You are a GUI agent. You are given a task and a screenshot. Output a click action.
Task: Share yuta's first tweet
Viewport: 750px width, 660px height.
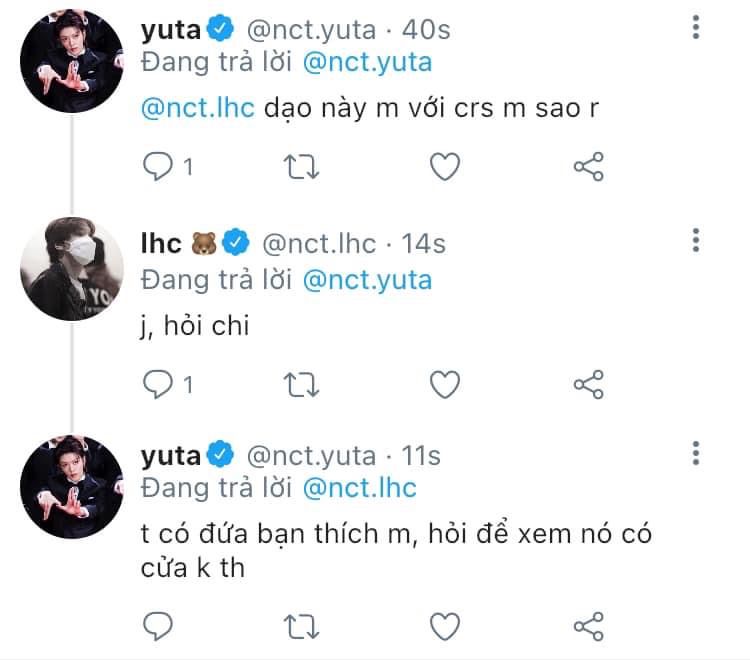pos(589,167)
